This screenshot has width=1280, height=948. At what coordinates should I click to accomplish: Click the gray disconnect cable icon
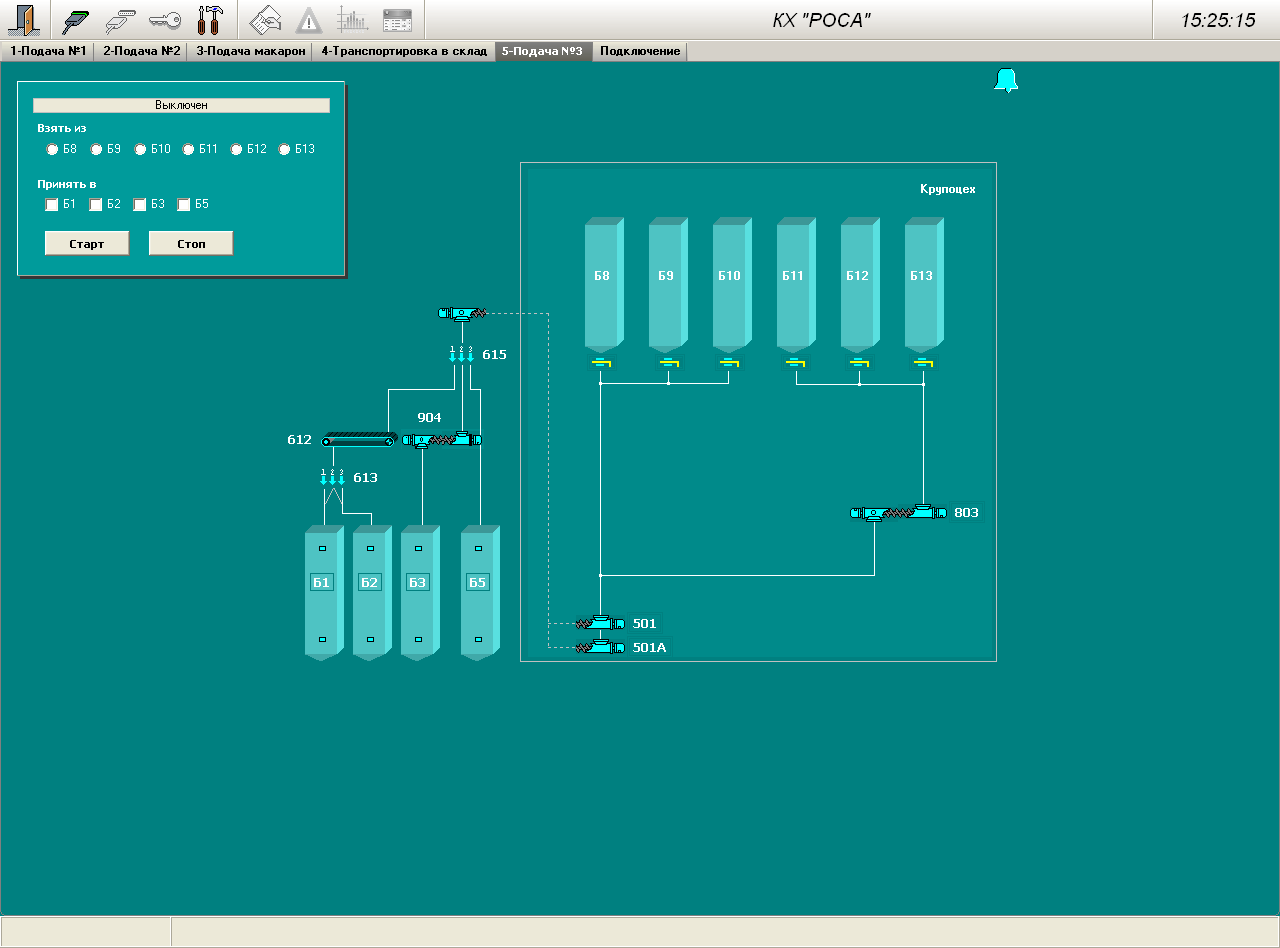point(121,20)
